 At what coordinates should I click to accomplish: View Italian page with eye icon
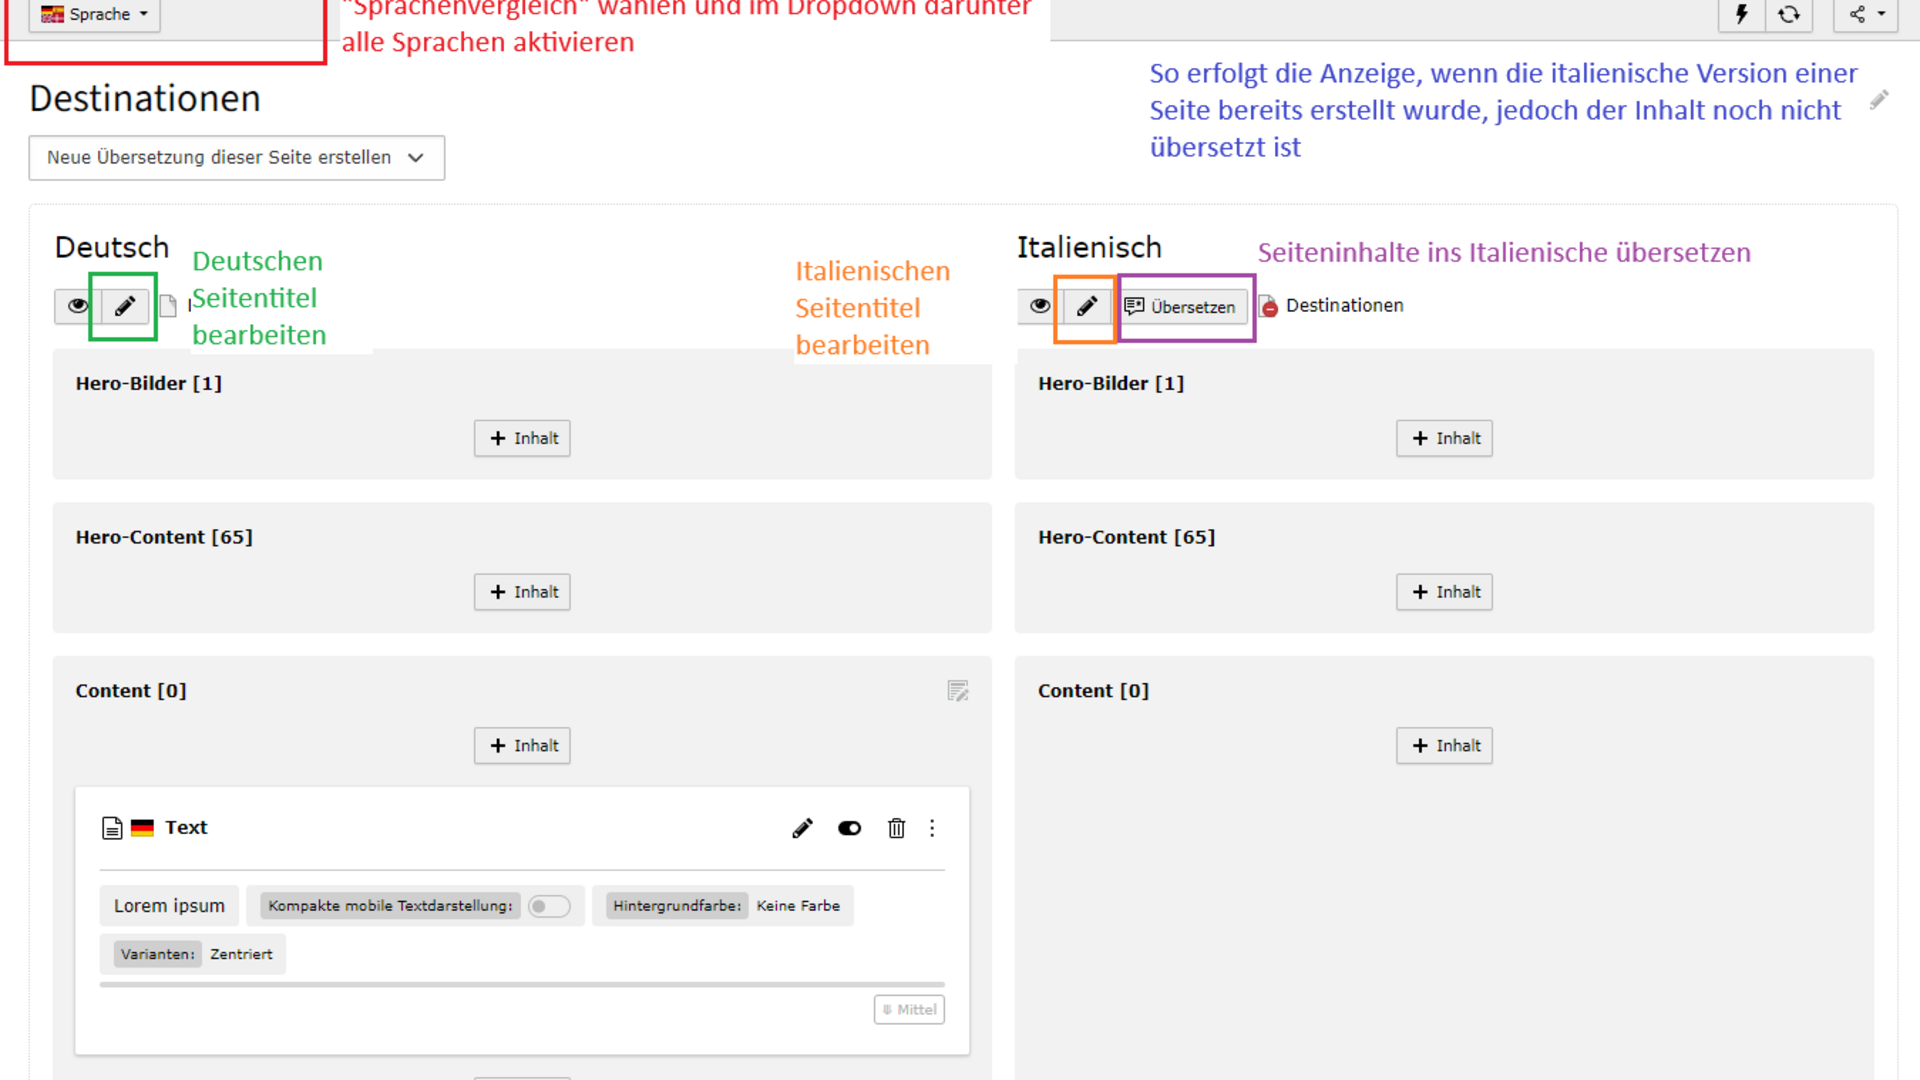1040,306
